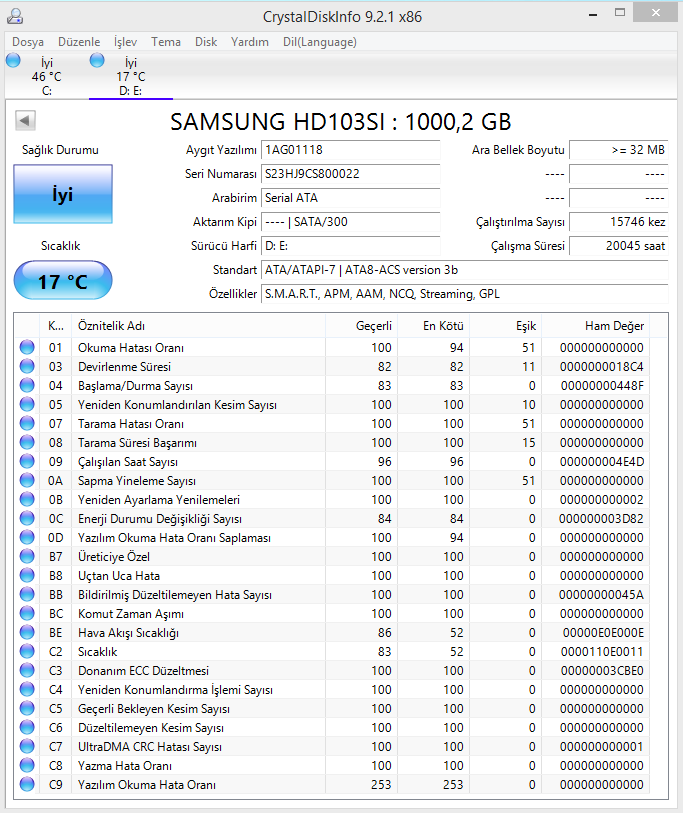Click the Arabirim field Serial ATA
The width and height of the screenshot is (683, 813).
point(351,198)
